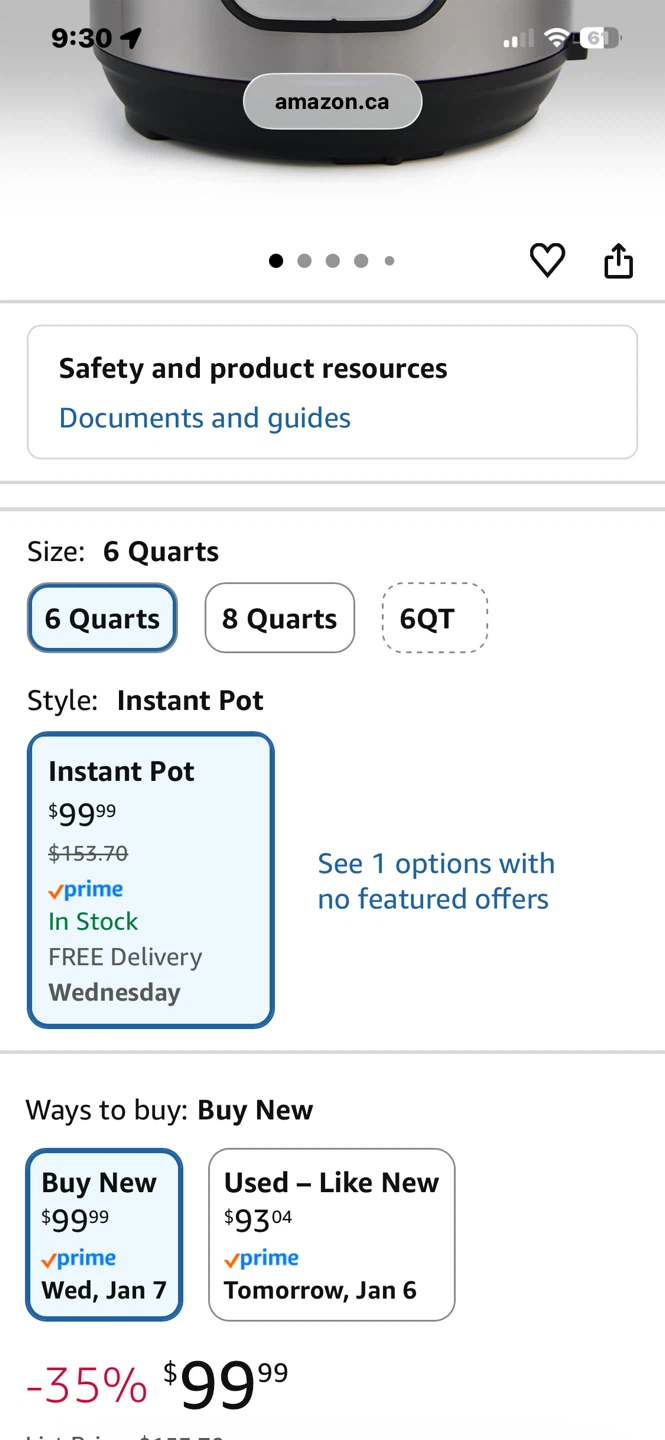This screenshot has height=1440, width=665.
Task: Tap the amazon.ca address pill
Action: point(332,101)
